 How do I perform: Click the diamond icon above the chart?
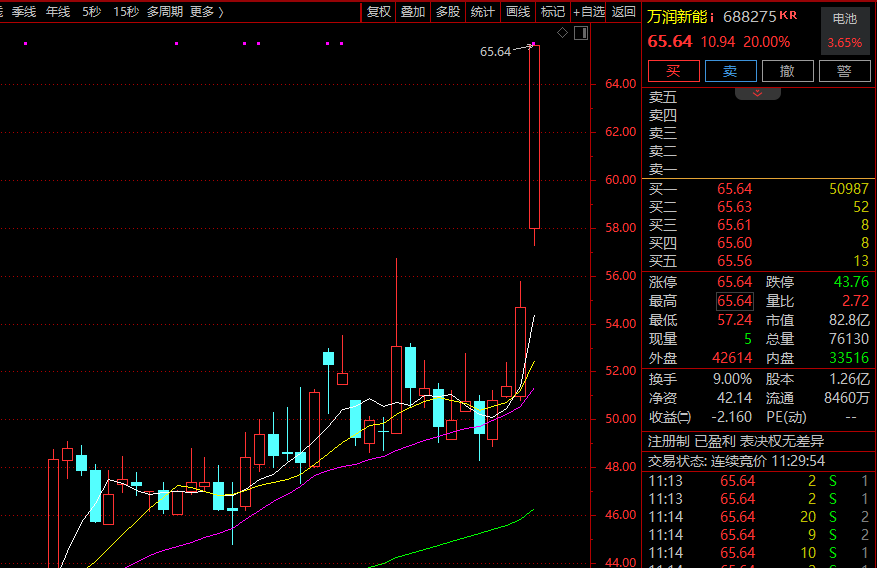[x=562, y=33]
